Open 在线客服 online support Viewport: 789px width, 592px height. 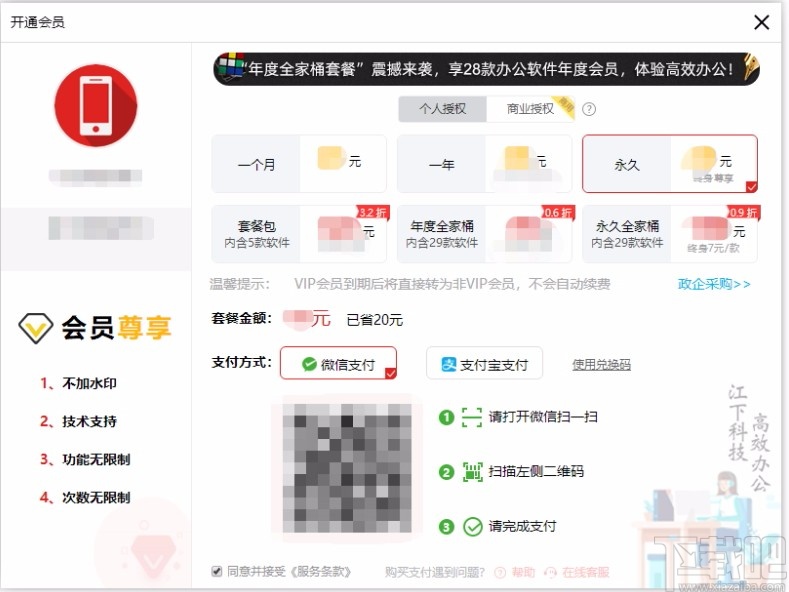click(585, 572)
